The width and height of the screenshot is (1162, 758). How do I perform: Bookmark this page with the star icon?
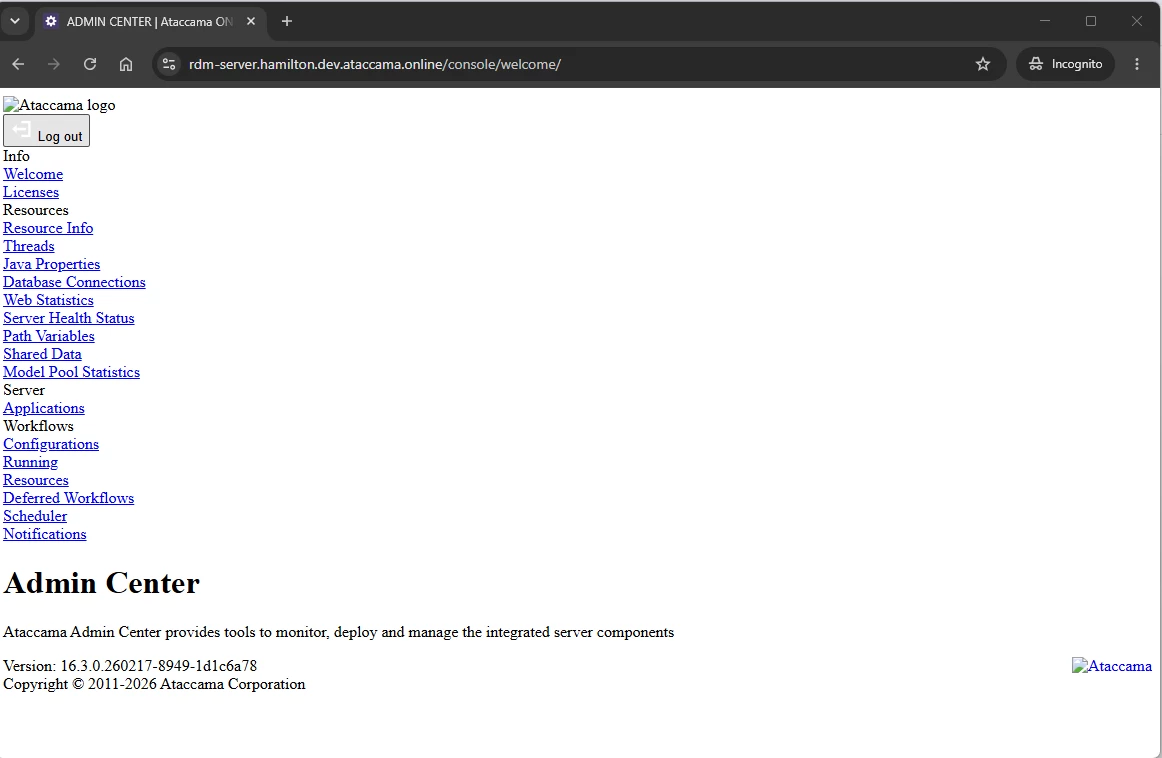click(x=983, y=64)
